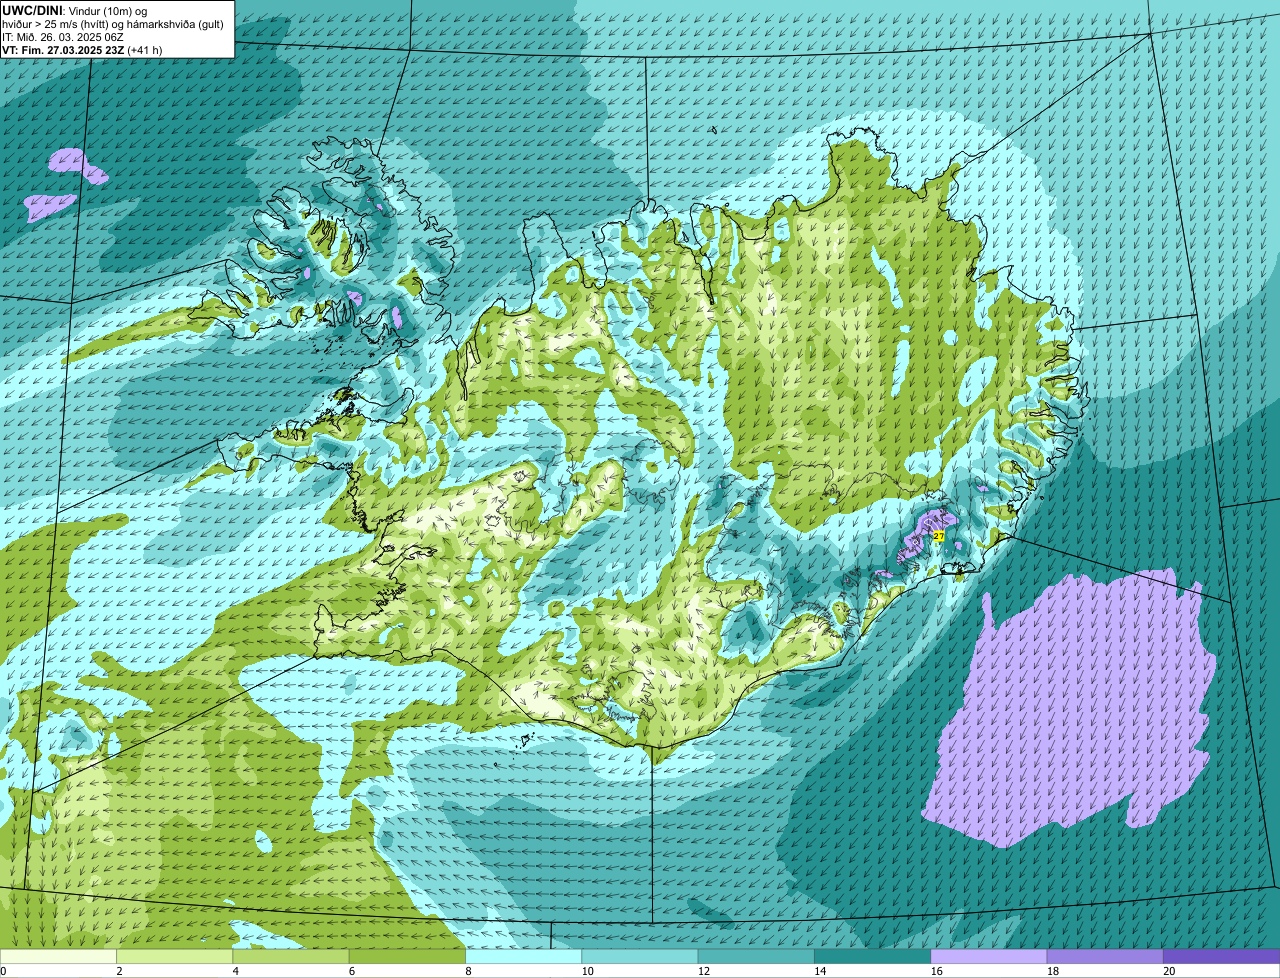Select the light lavender 16–18 m/s swatch

[989, 956]
